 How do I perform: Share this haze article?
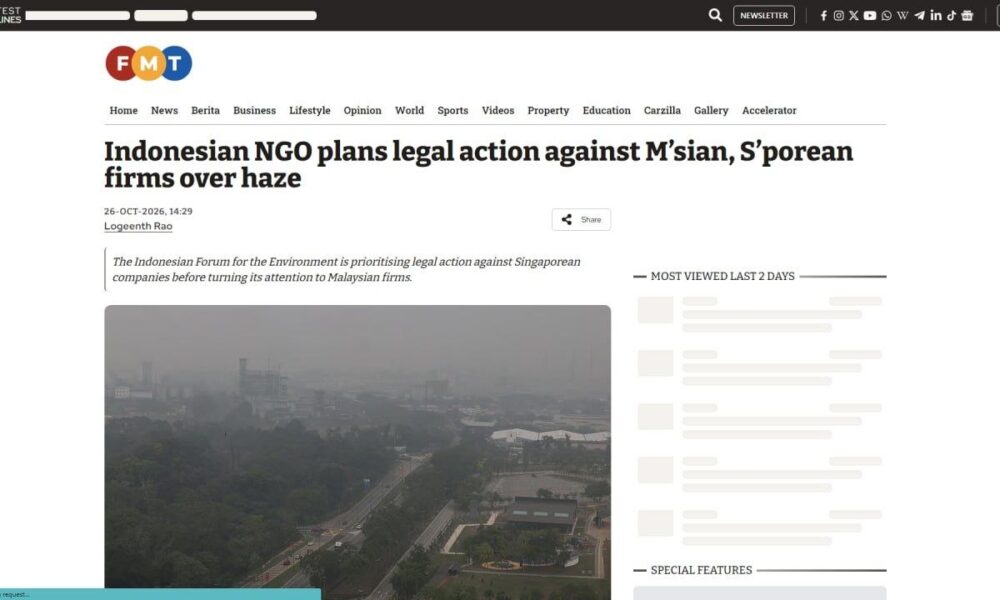click(581, 219)
